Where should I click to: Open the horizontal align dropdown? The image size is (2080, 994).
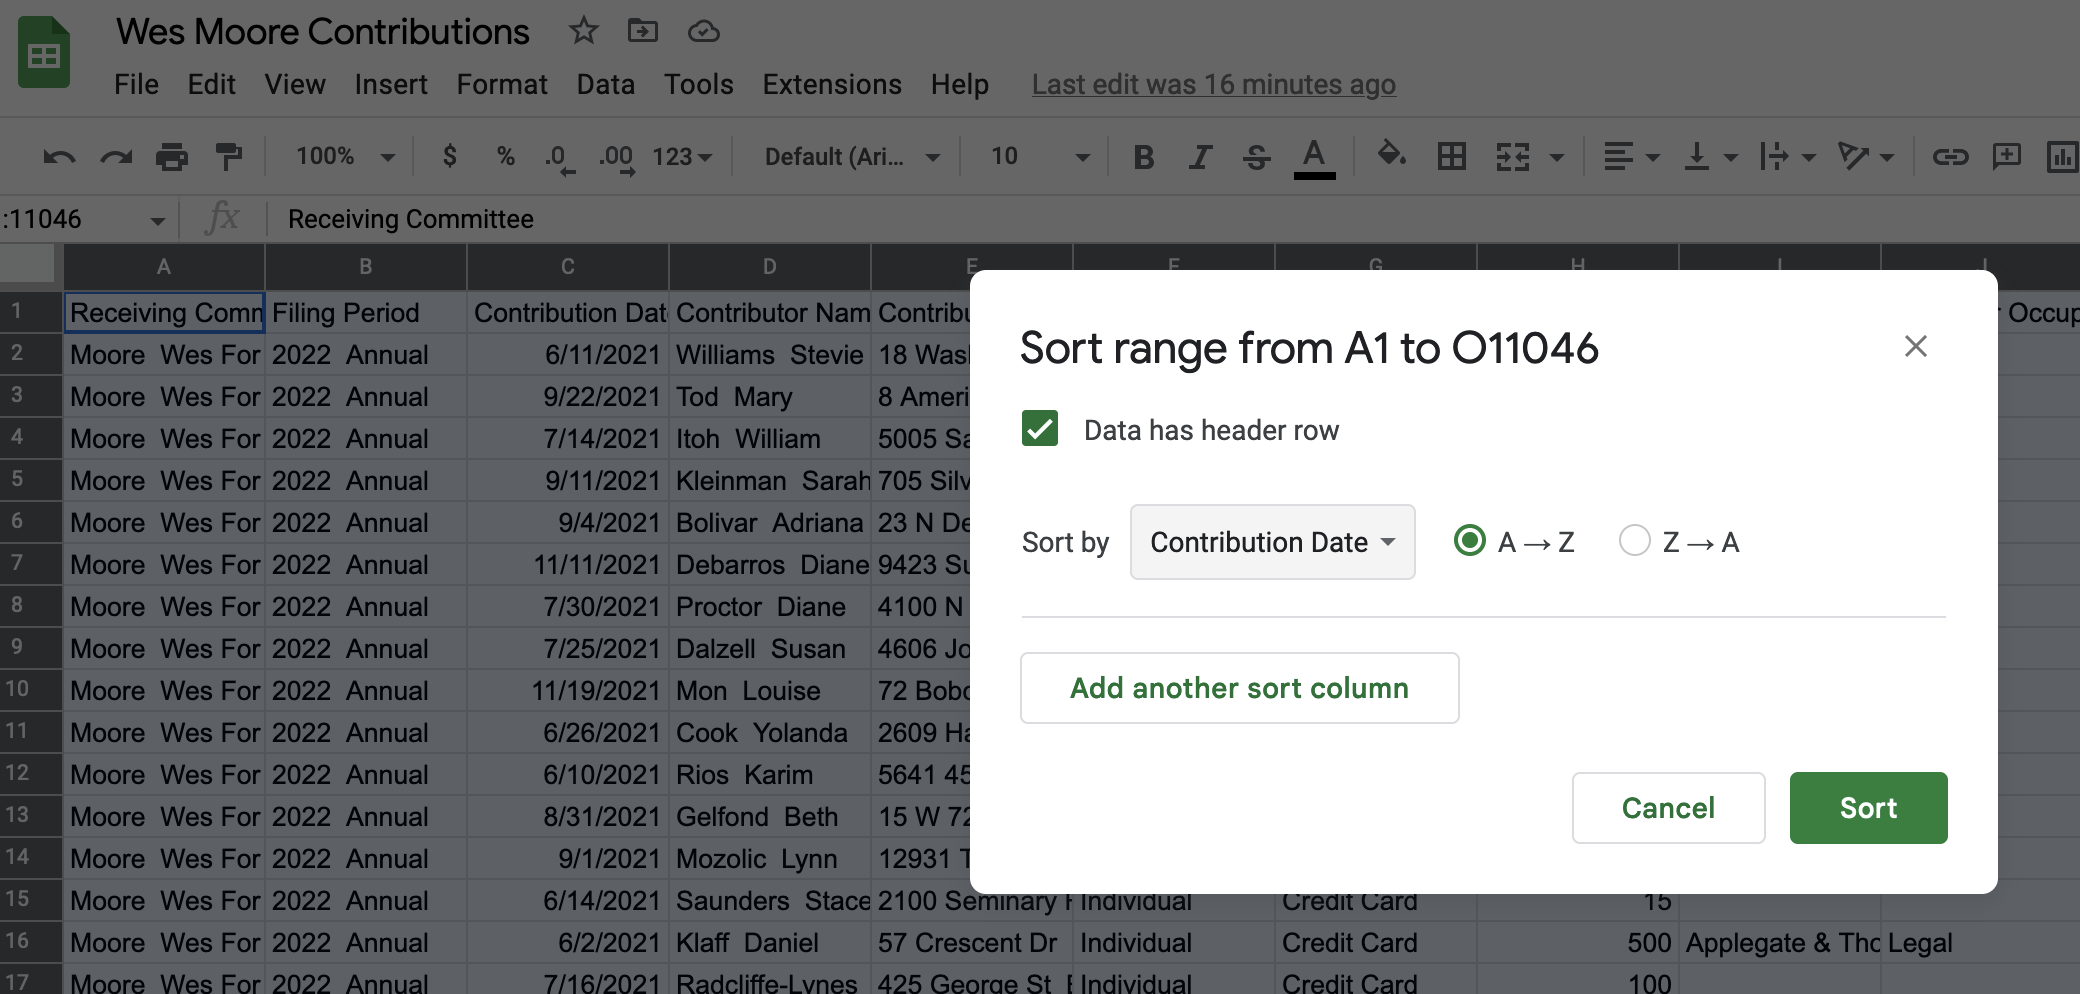point(1631,157)
